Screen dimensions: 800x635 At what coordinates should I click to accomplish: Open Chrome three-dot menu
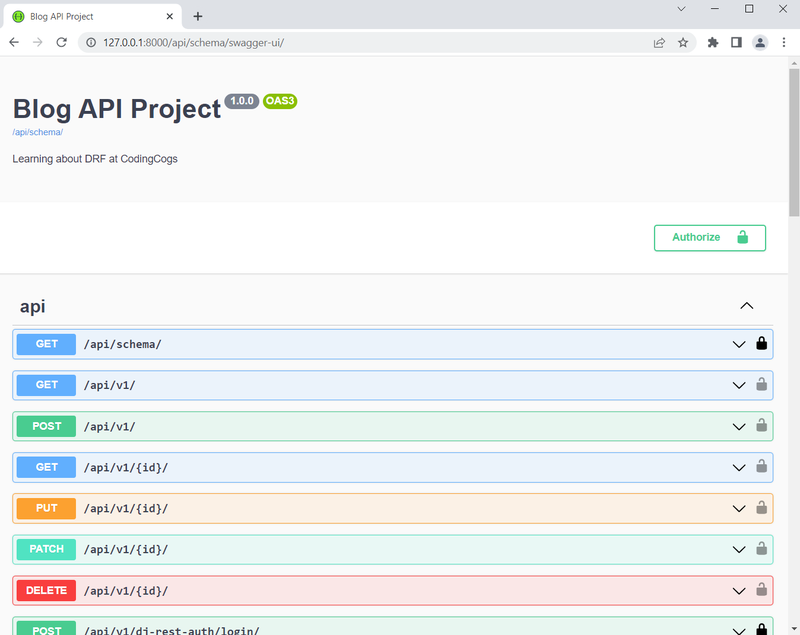click(x=784, y=43)
